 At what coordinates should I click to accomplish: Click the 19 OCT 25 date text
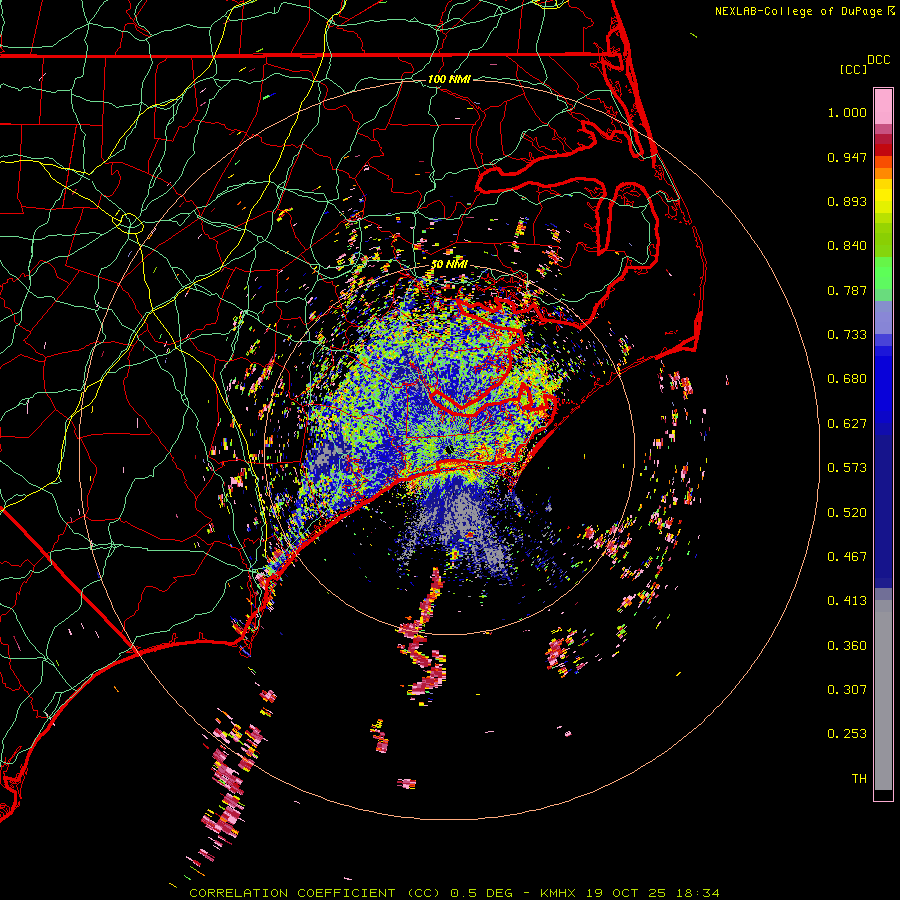[x=626, y=893]
